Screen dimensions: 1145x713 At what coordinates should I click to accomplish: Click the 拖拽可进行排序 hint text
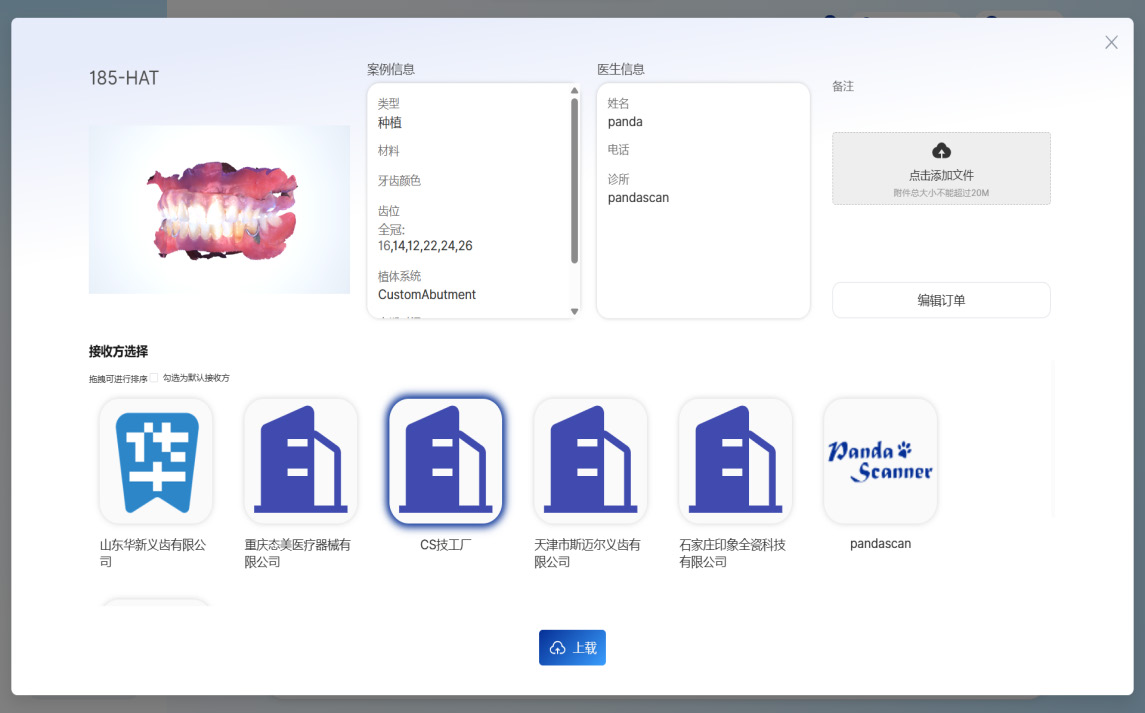pos(118,378)
